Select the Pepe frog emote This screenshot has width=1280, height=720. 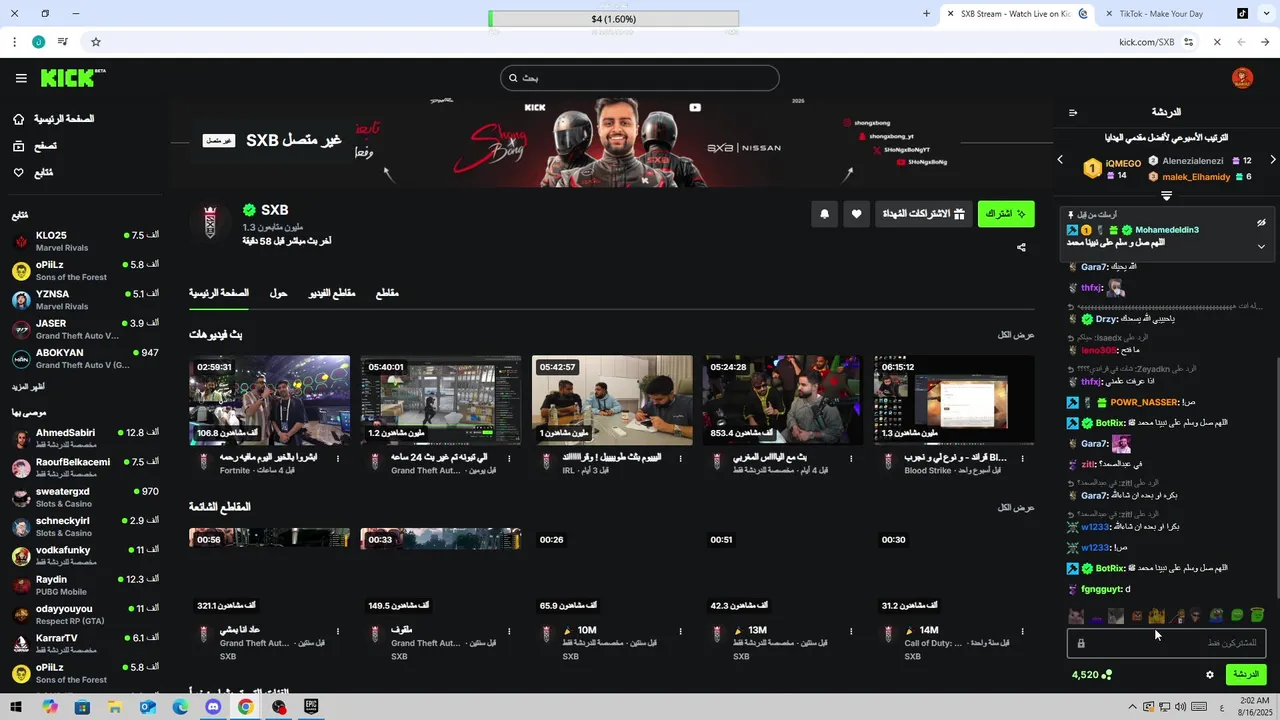(x=1216, y=616)
